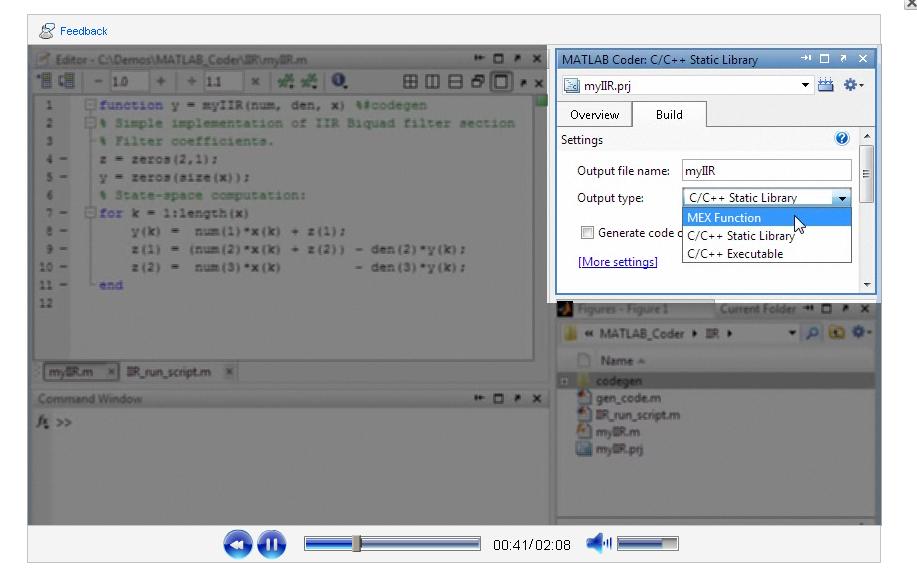
Task: Click the video progress slider handle
Action: (x=357, y=544)
